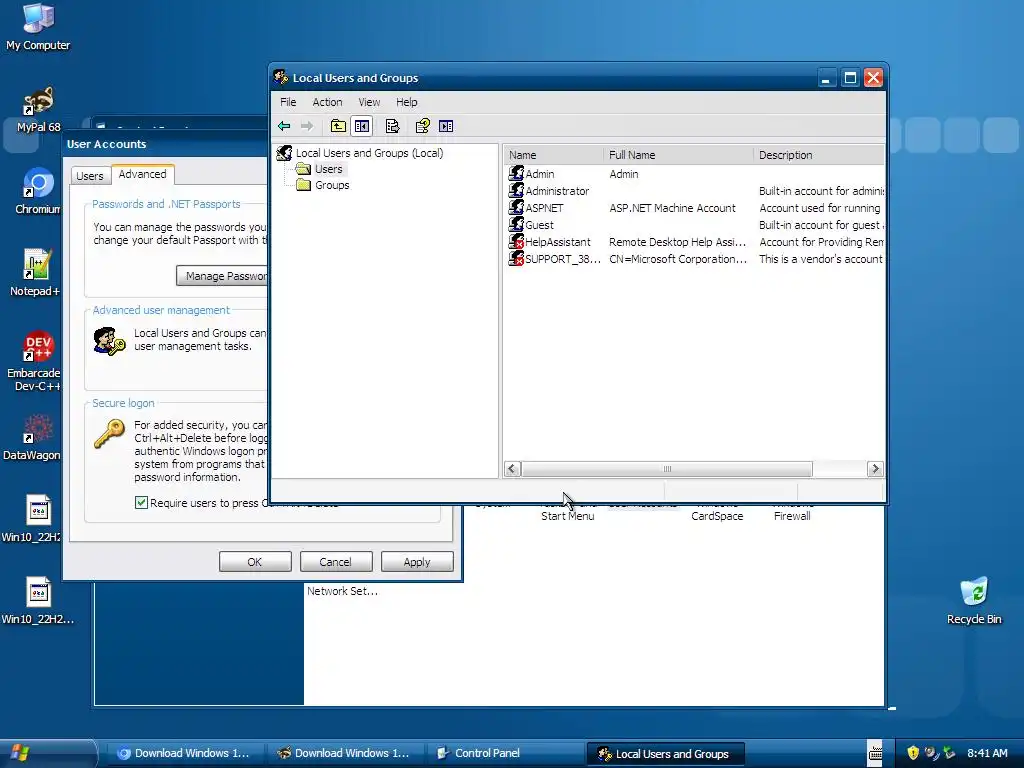Click the taskbar clock showing 8:41 AM
The width and height of the screenshot is (1024, 768).
(987, 753)
